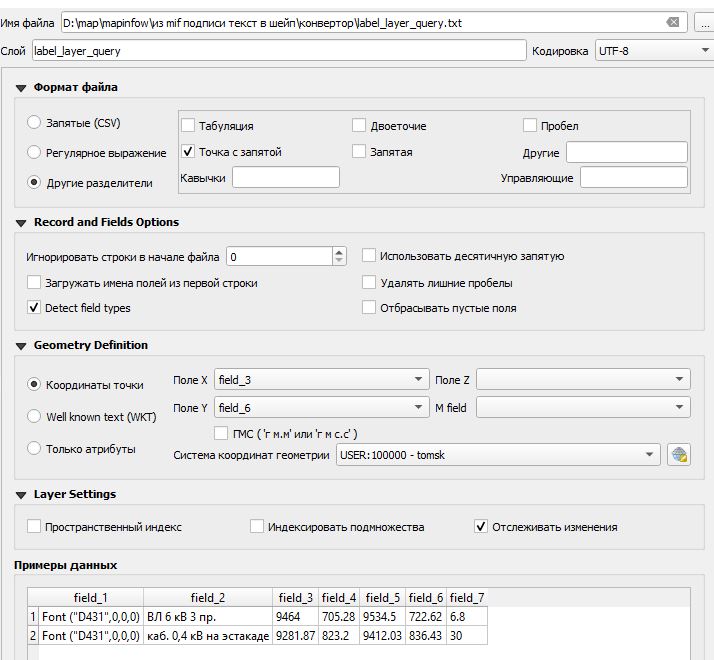Click the field_2 column header
Screen dimensions: 714x660
pos(207,598)
